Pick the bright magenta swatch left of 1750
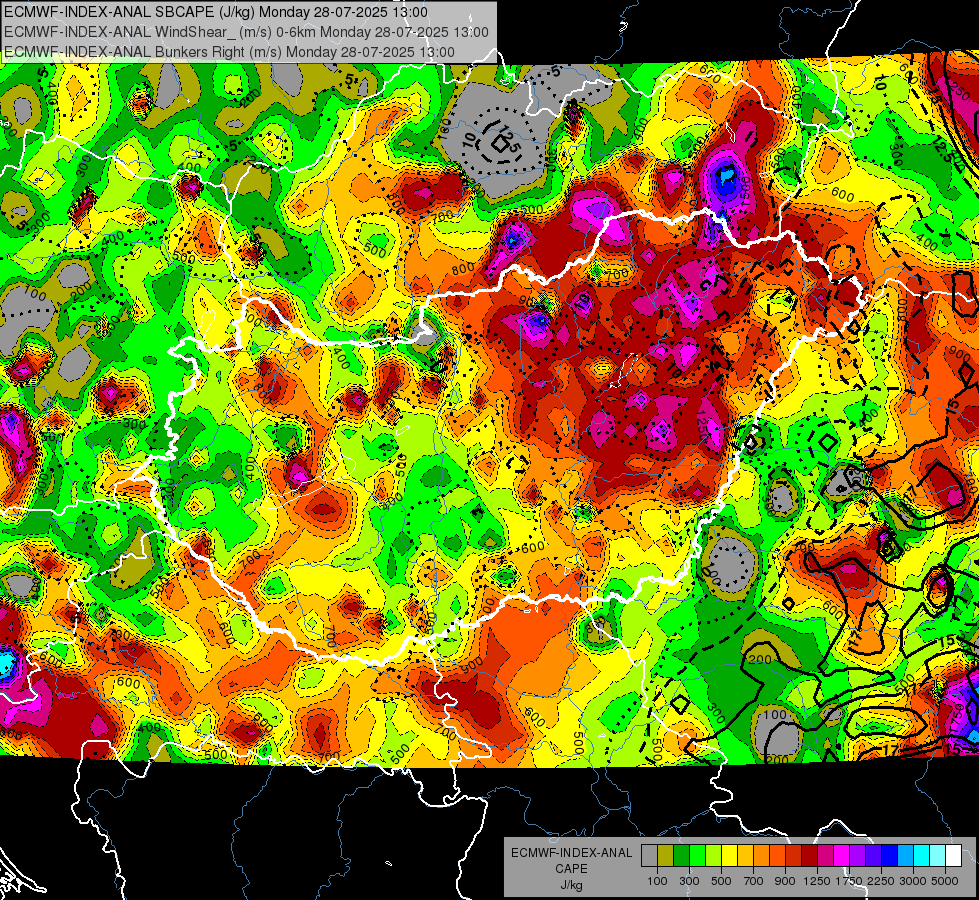 point(842,856)
